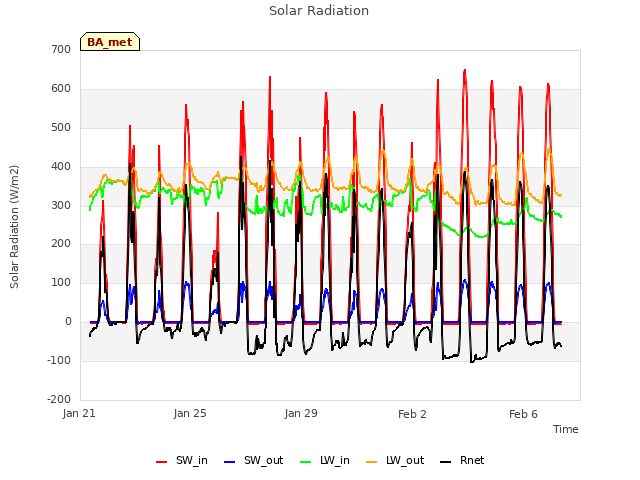Click the -200 y-axis tick label
The width and height of the screenshot is (640, 480).
(x=59, y=399)
